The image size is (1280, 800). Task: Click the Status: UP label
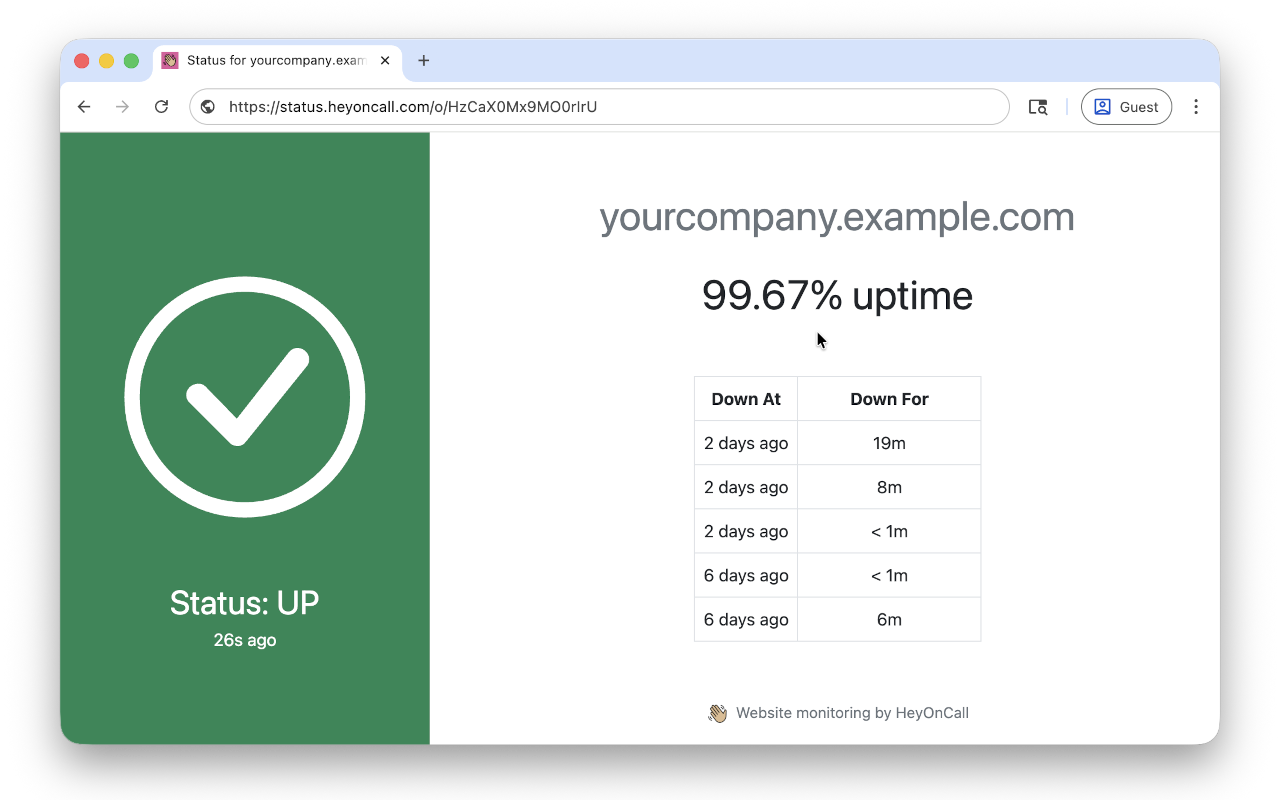pos(244,602)
